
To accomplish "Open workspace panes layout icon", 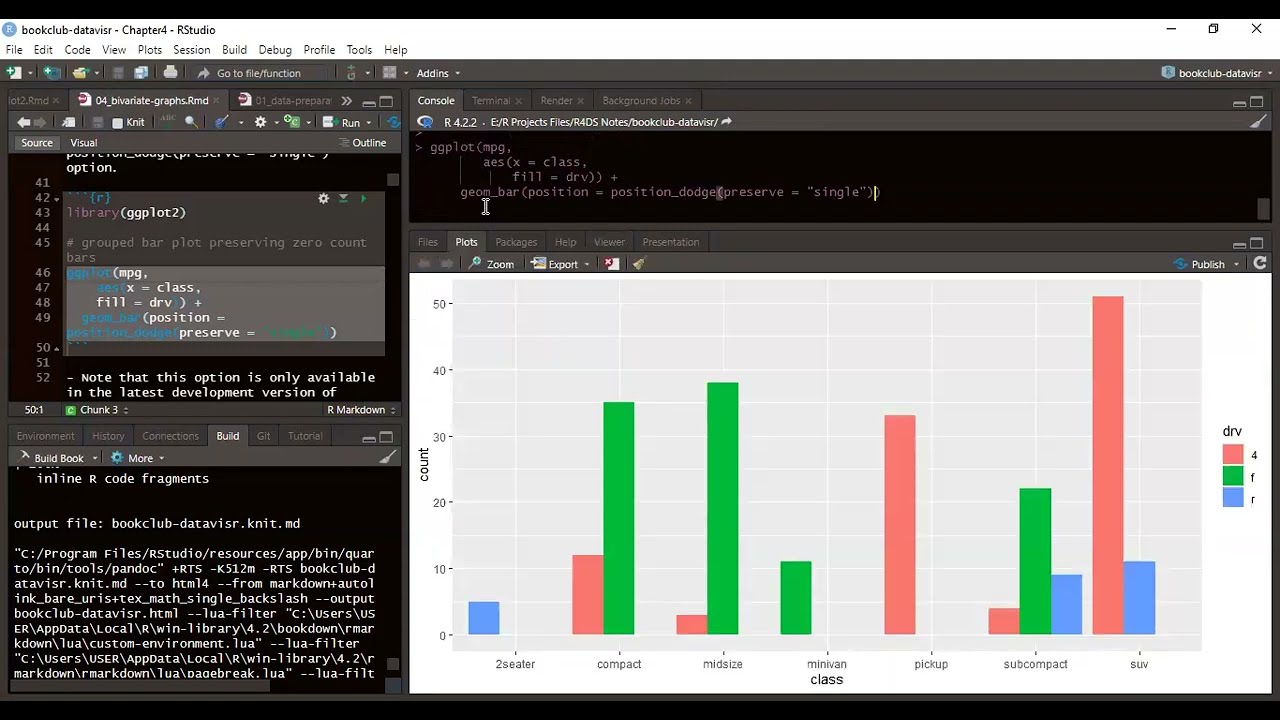I will click(x=390, y=73).
